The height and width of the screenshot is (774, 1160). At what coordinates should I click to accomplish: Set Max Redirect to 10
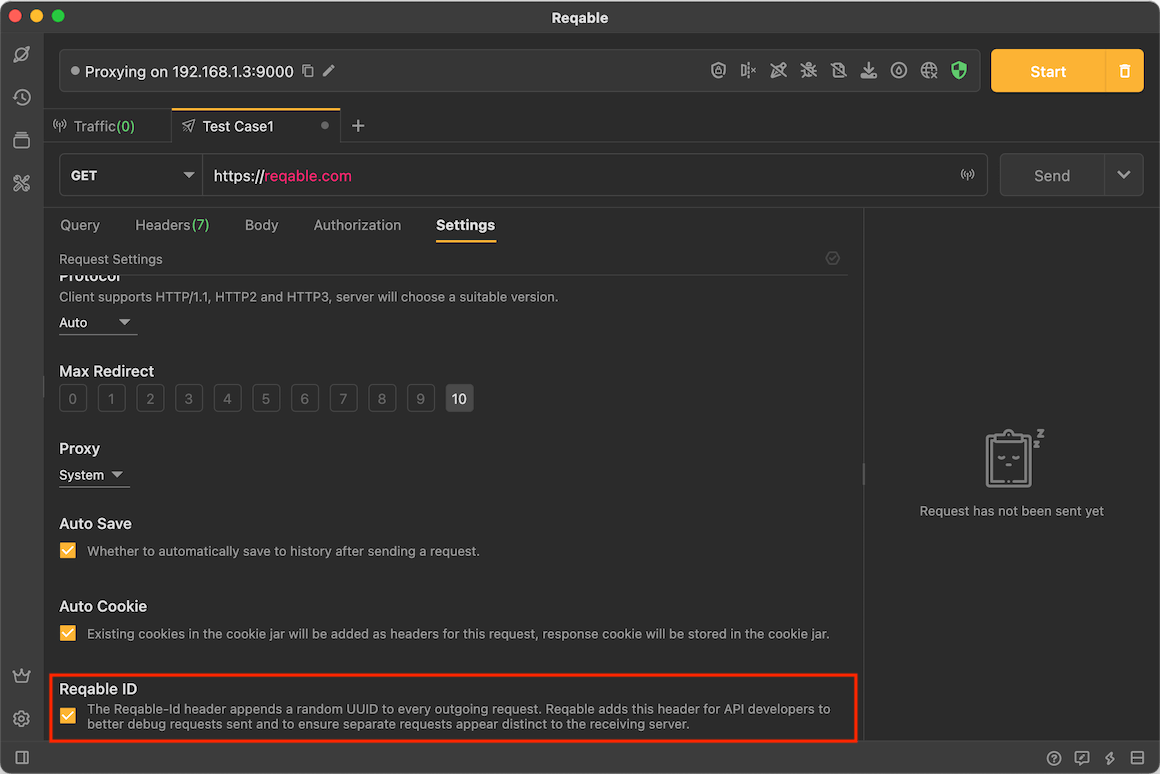(459, 399)
